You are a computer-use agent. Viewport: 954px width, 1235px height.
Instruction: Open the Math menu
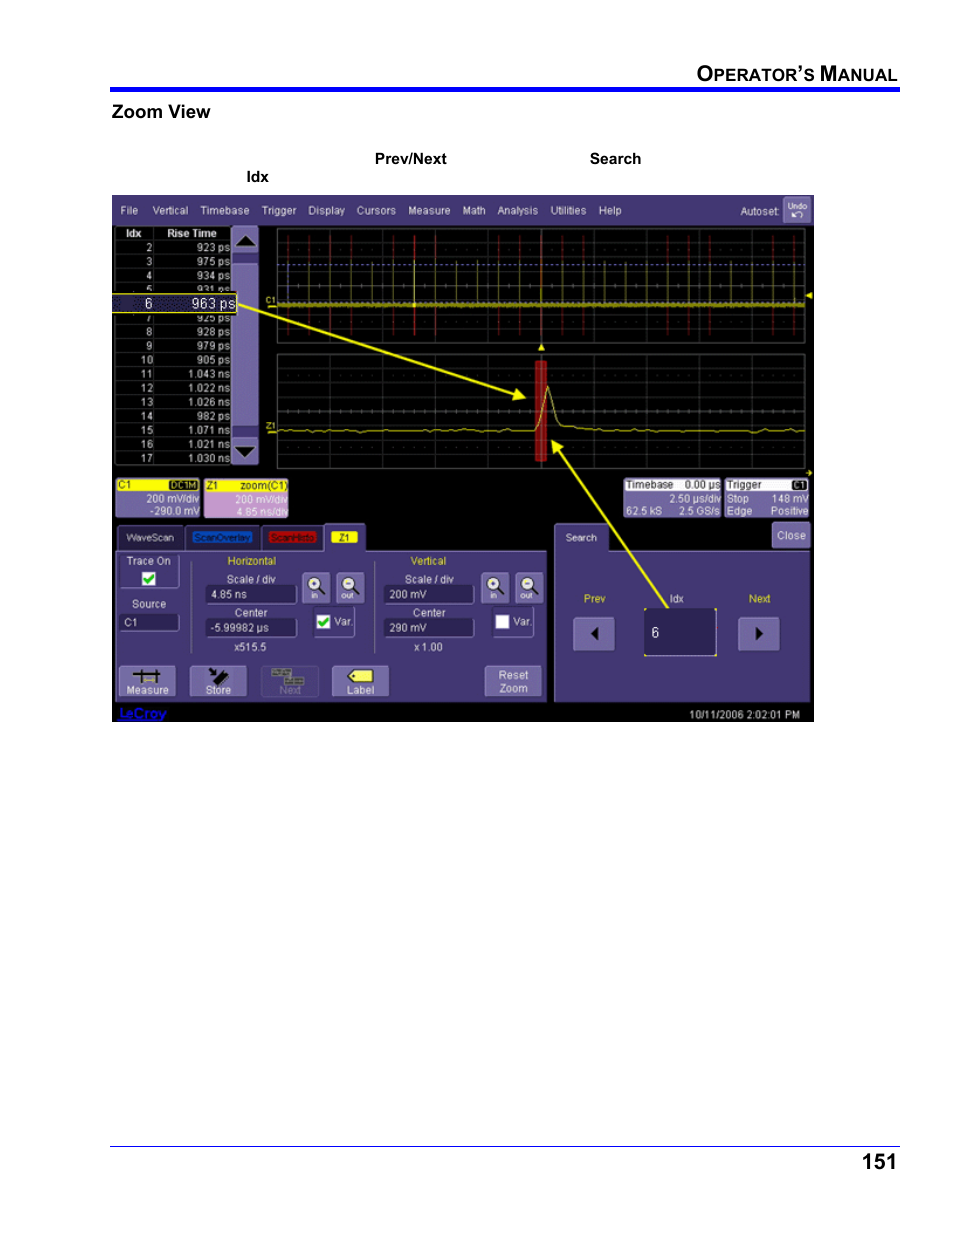click(474, 211)
